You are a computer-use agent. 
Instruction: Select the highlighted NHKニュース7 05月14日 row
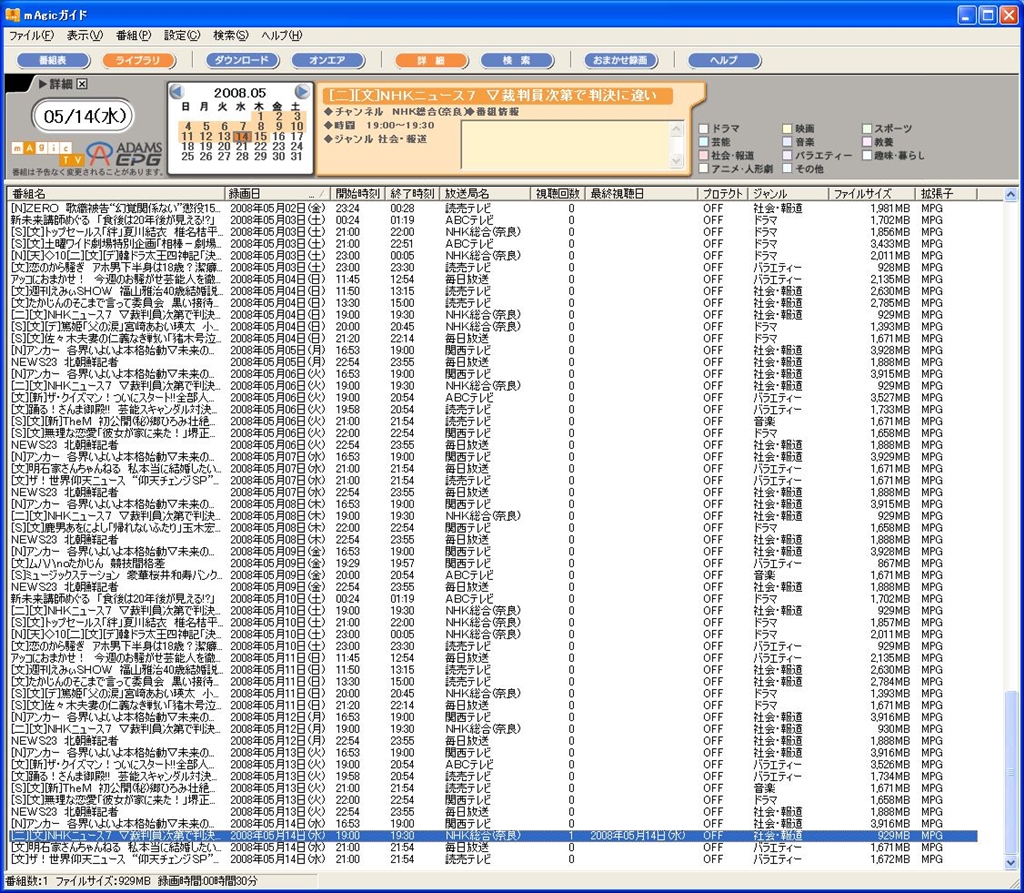(493, 836)
